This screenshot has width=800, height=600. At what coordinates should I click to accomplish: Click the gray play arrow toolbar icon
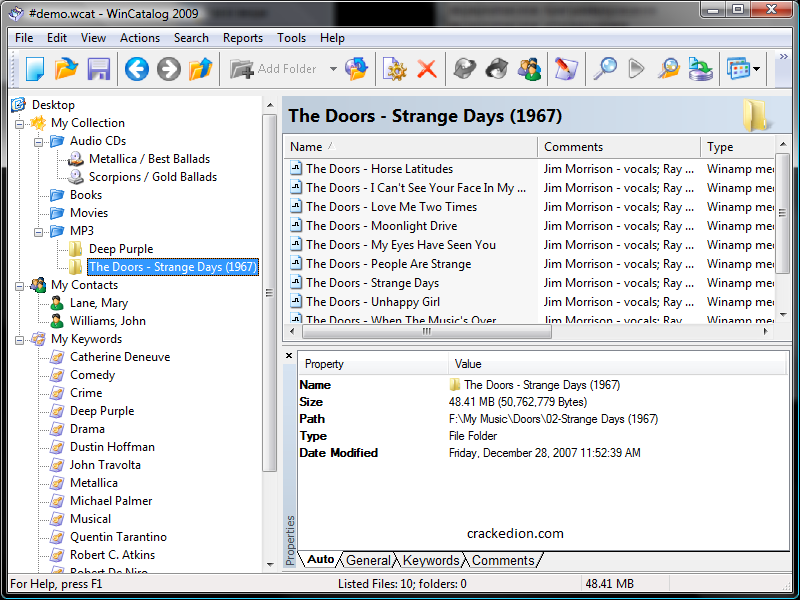[636, 68]
